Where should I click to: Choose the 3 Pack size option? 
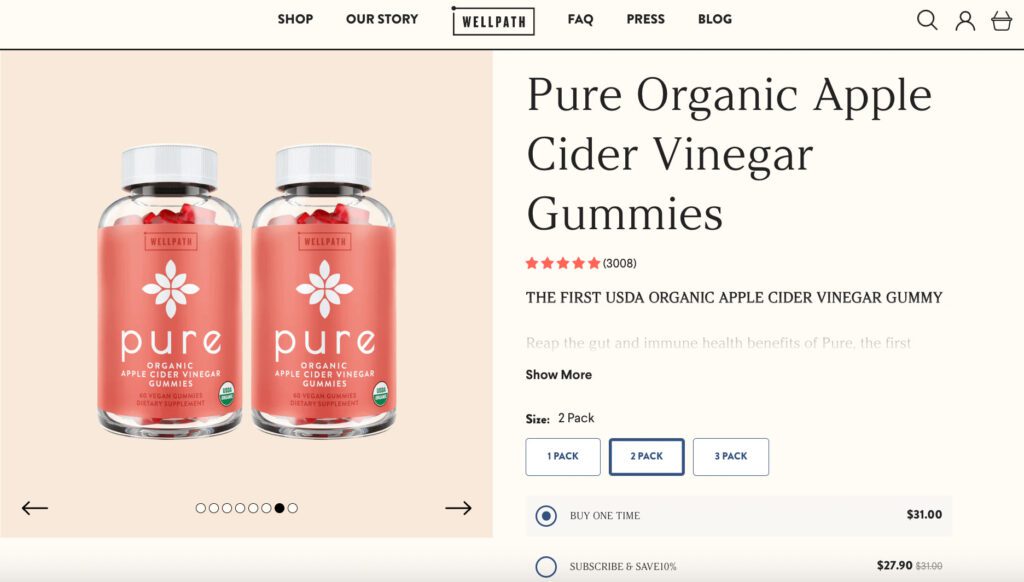tap(731, 457)
